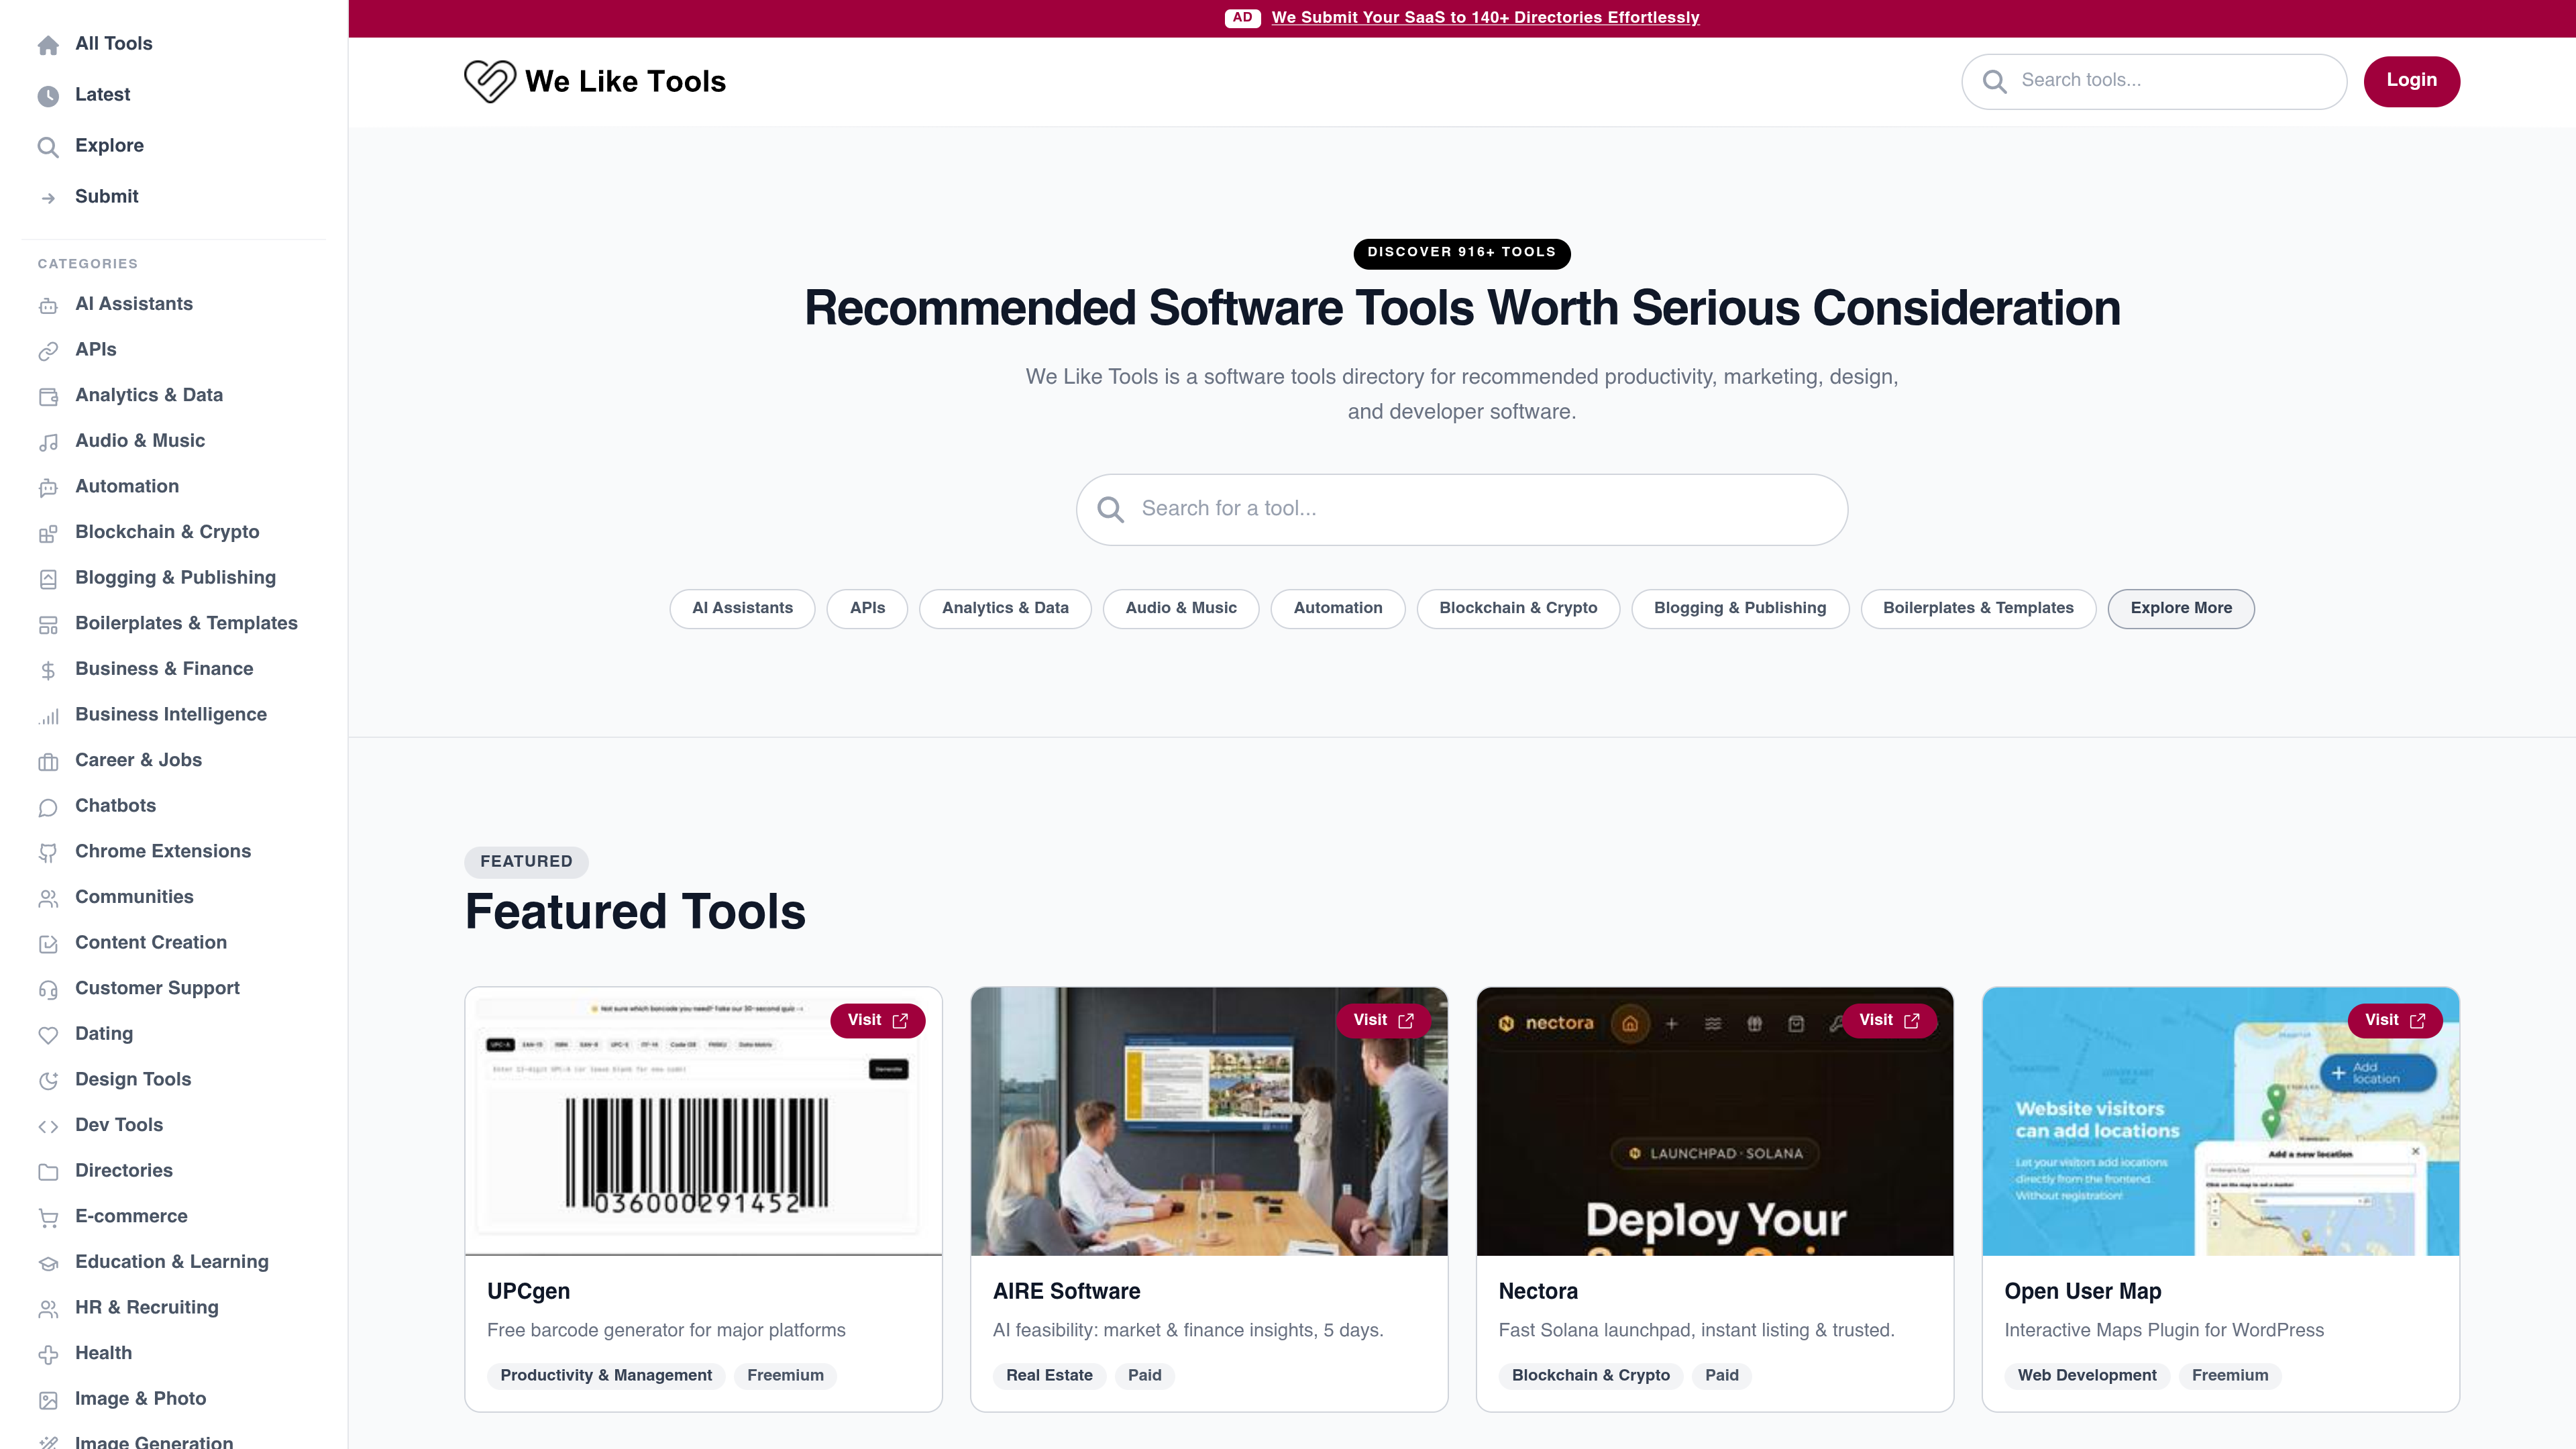Click the Blogging & Publishing page icon
The width and height of the screenshot is (2576, 1449).
click(48, 579)
